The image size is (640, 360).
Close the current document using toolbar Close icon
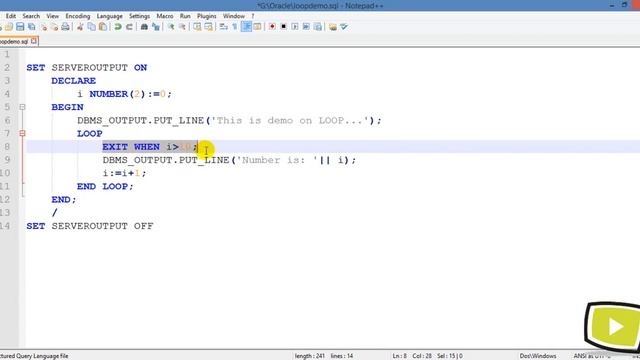point(43,27)
